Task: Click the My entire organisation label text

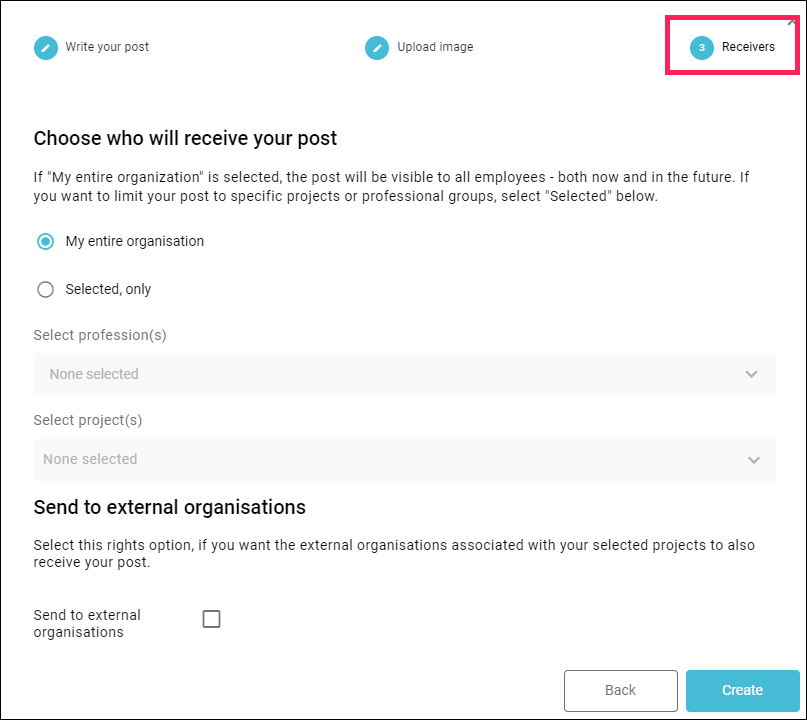Action: [135, 241]
